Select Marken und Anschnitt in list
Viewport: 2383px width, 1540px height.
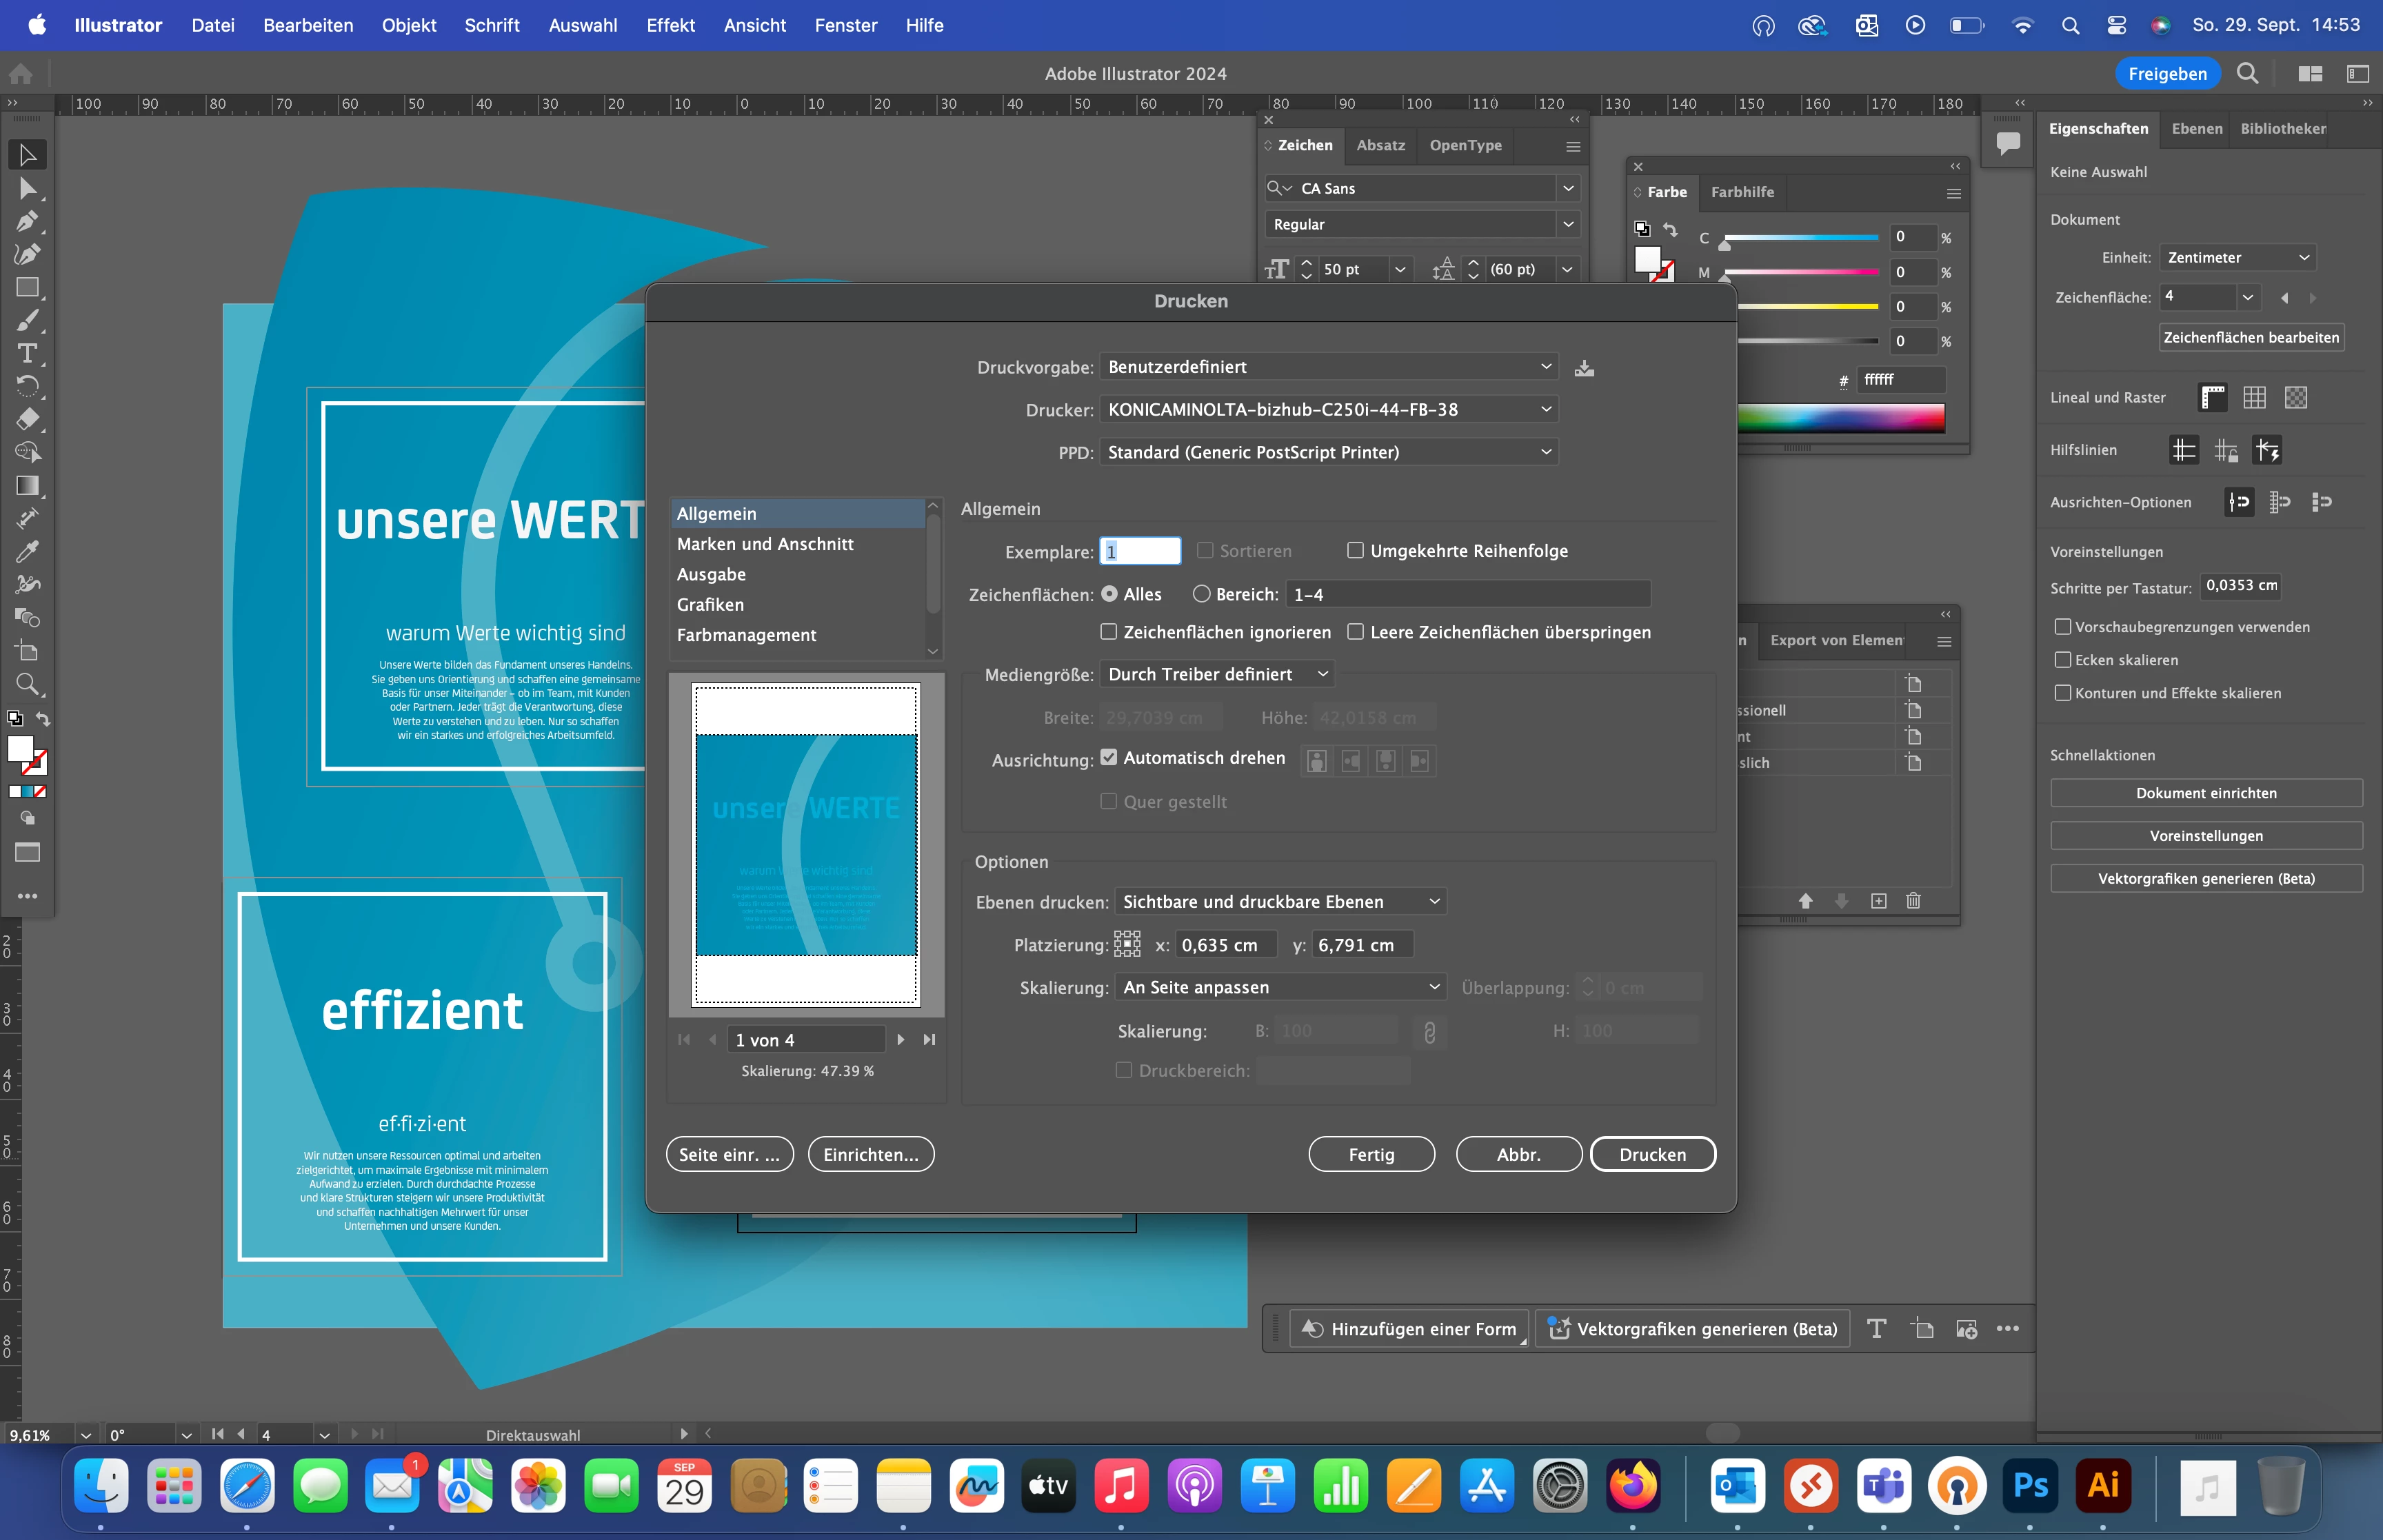point(765,544)
